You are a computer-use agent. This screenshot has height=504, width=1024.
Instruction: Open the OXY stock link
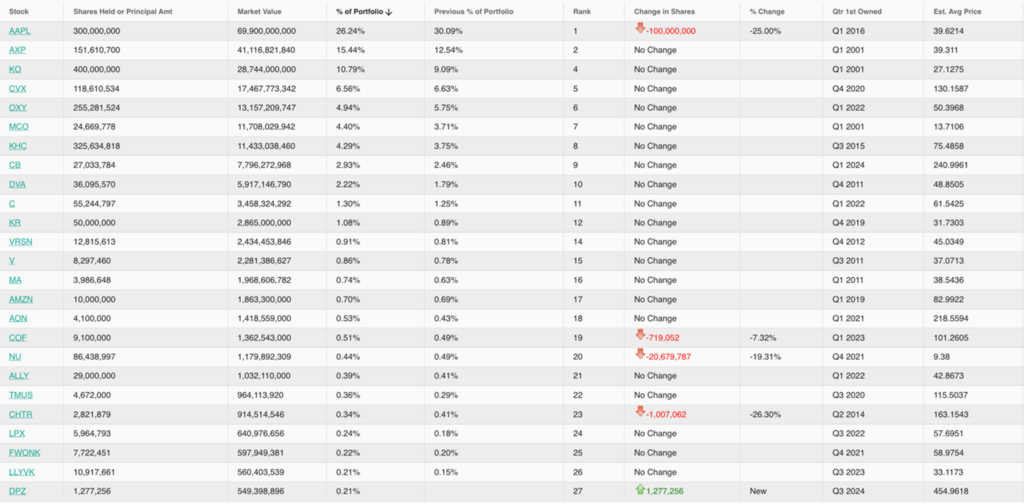coord(17,107)
